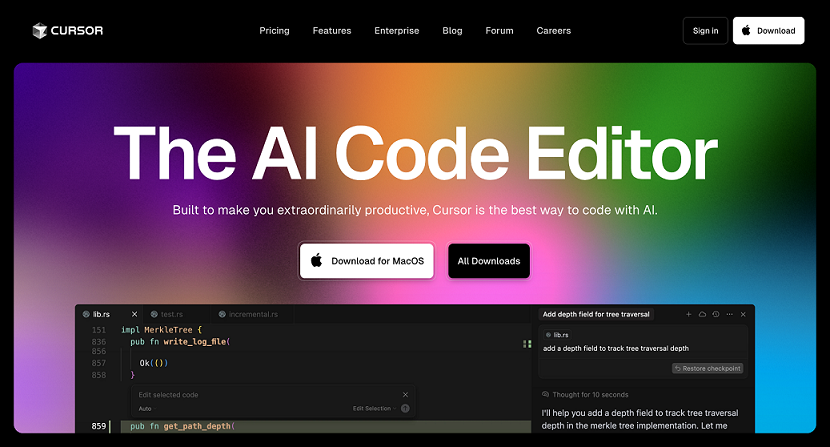This screenshot has width=830, height=447.
Task: Click the submit arrow in edit popup
Action: 405,408
